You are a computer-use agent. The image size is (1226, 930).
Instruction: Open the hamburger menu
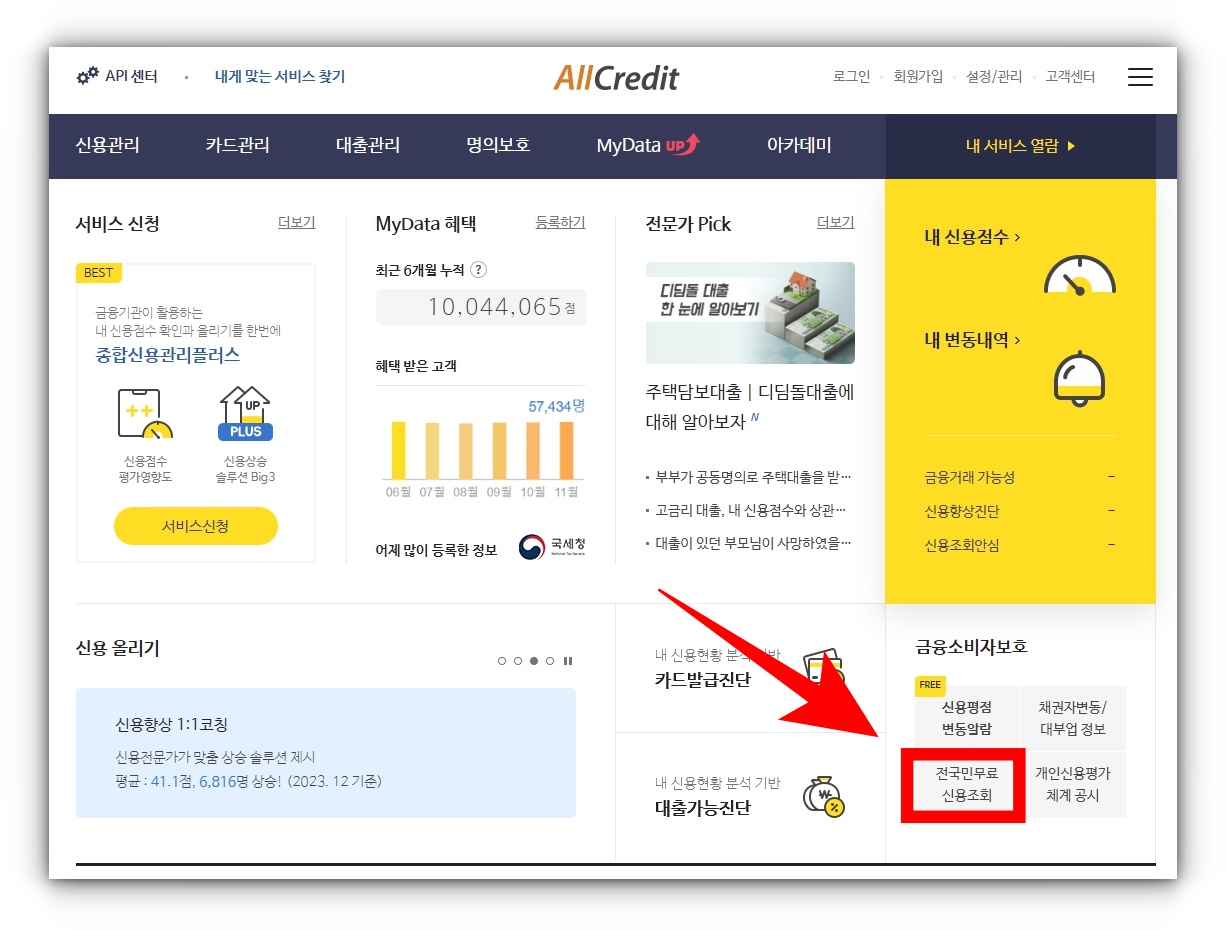click(x=1140, y=77)
